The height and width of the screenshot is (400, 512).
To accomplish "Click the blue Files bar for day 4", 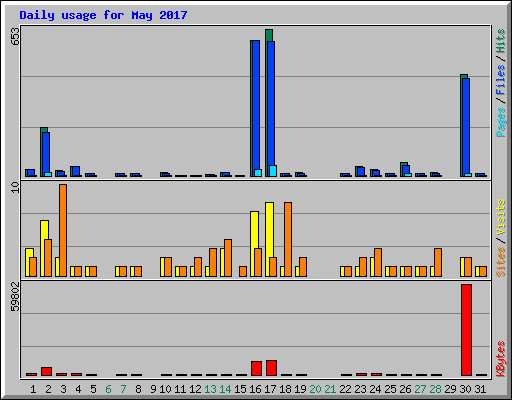I will [x=76, y=171].
